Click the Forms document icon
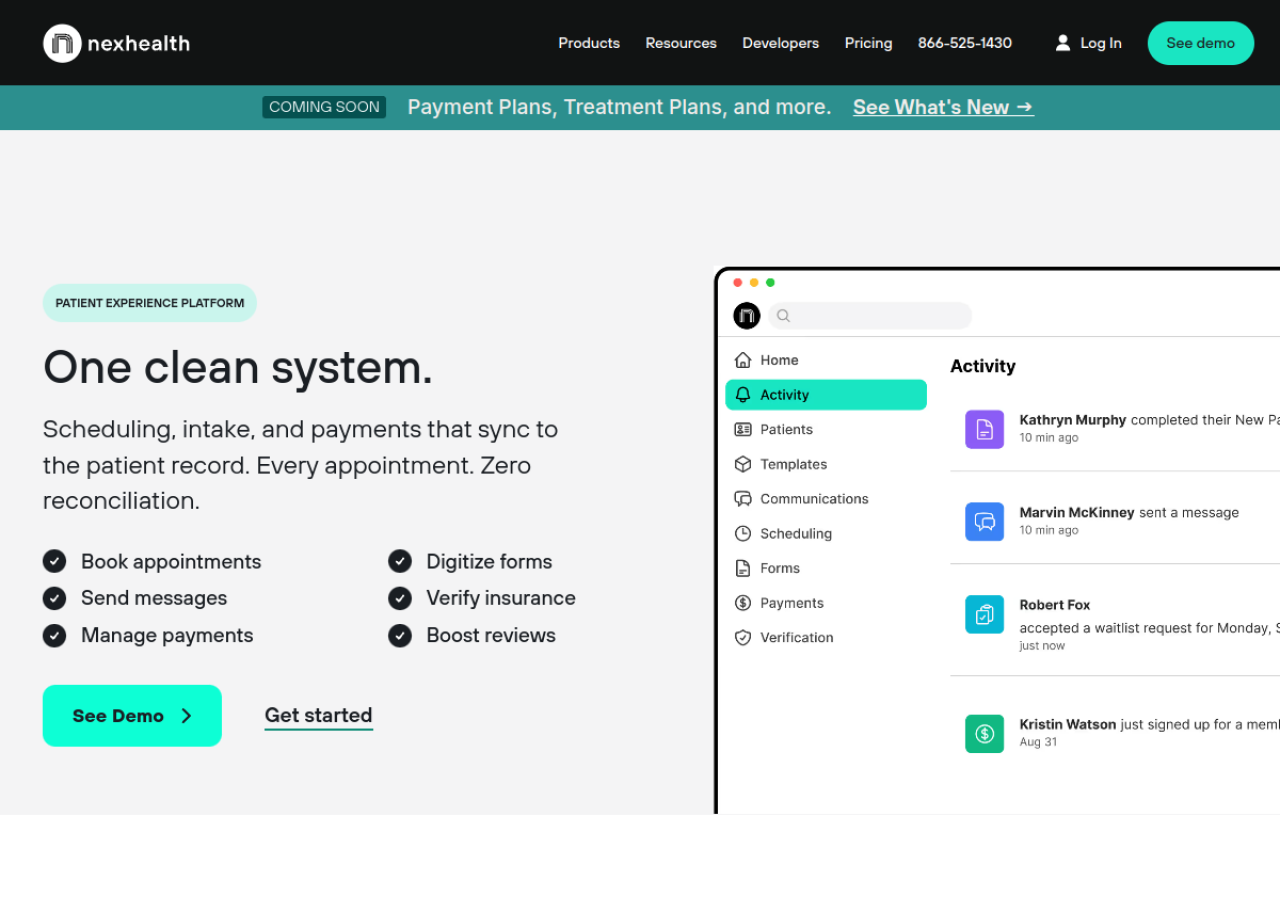The height and width of the screenshot is (906, 1280). click(x=743, y=568)
